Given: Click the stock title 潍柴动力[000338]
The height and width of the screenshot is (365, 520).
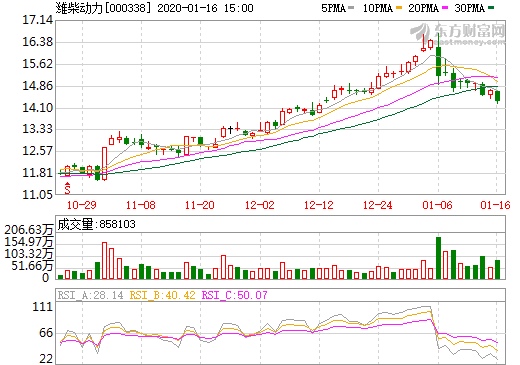Looking at the screenshot, I should [x=103, y=8].
